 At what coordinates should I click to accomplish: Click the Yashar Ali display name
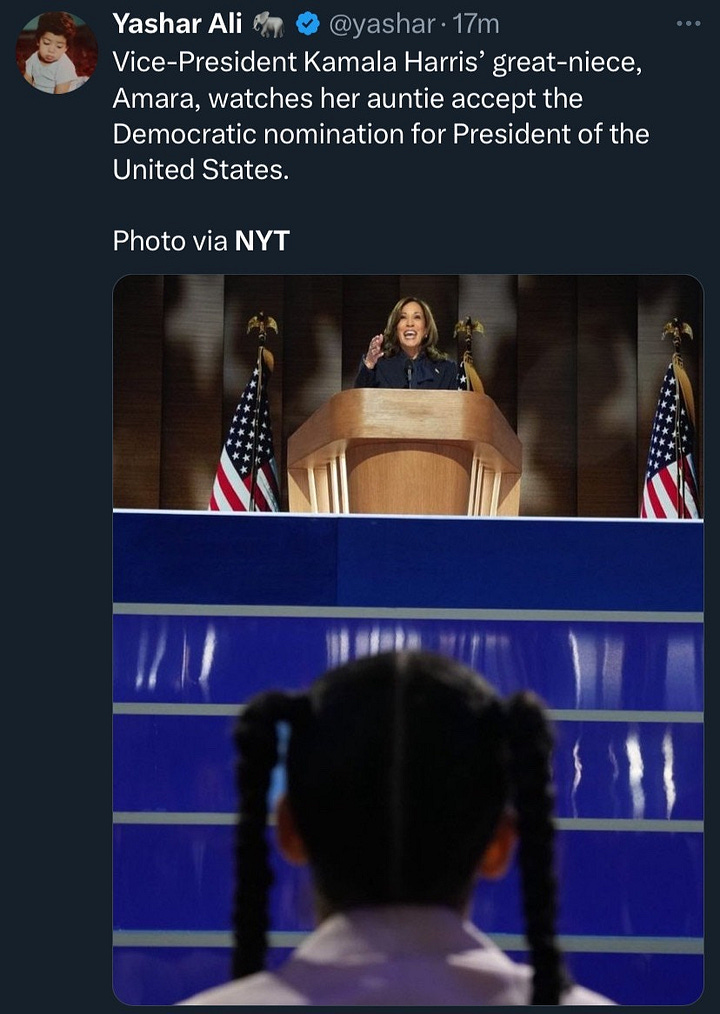click(177, 24)
